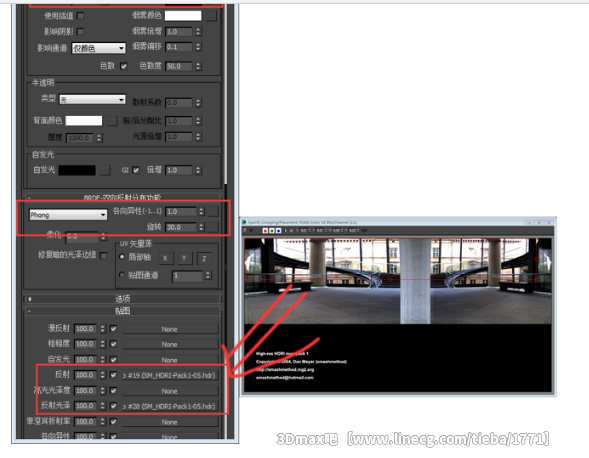The height and width of the screenshot is (458, 589).
Task: Click the save icon in cropping toolbar
Action: pos(245,231)
